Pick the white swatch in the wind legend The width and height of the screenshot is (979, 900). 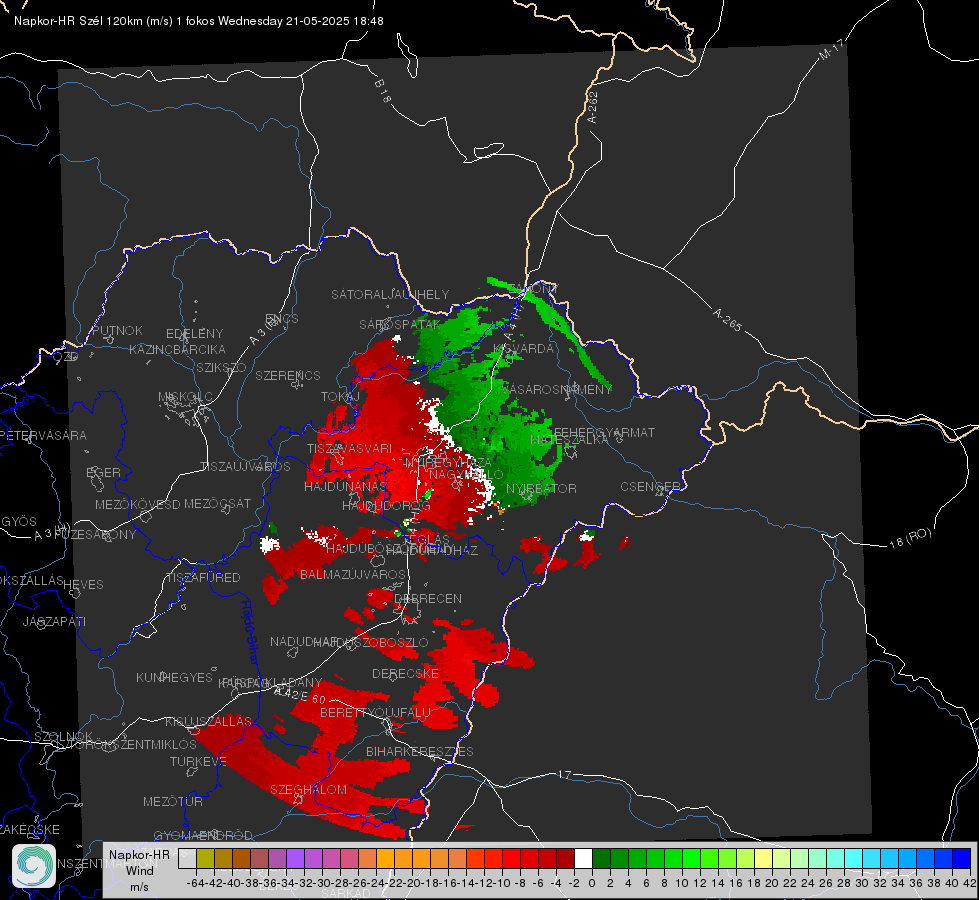583,858
